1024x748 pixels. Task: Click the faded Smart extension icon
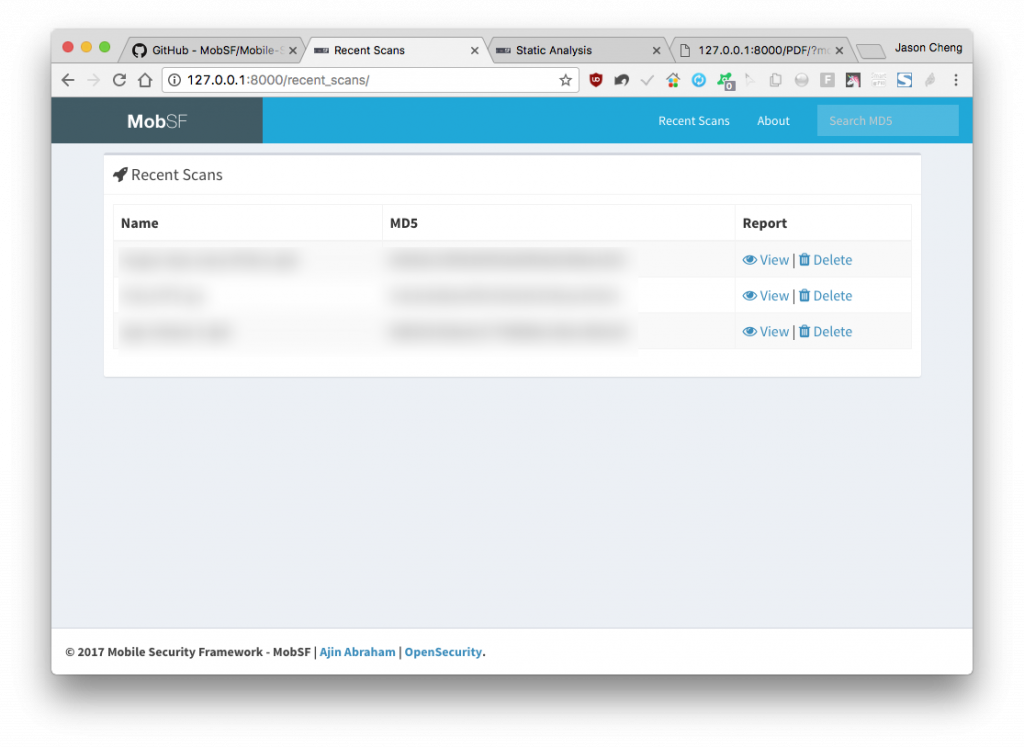878,80
